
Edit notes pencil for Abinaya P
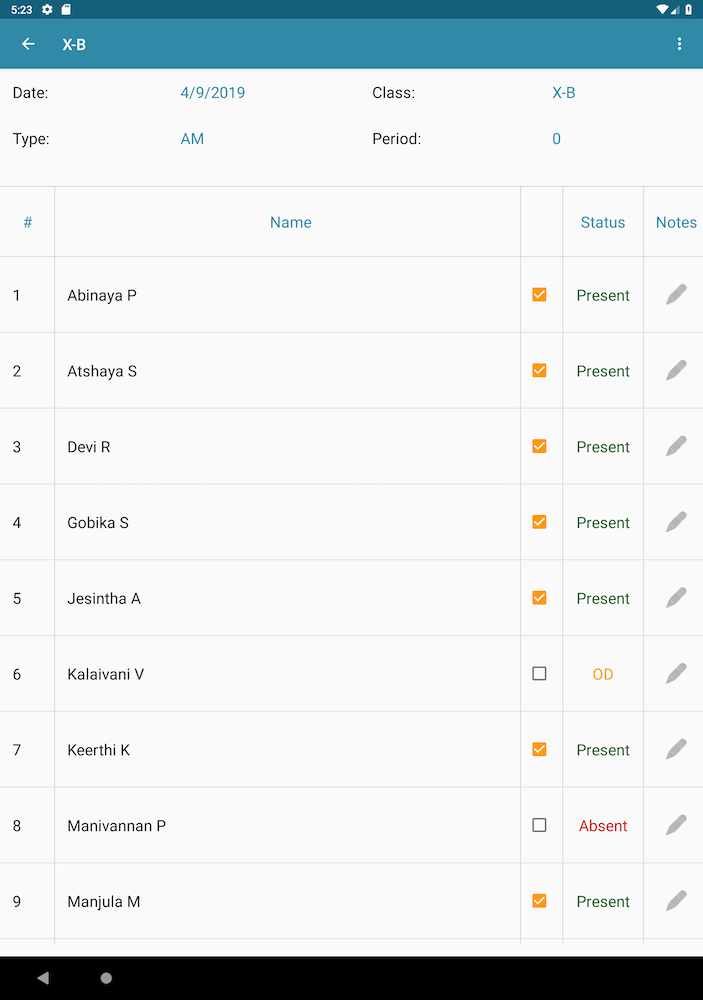676,295
